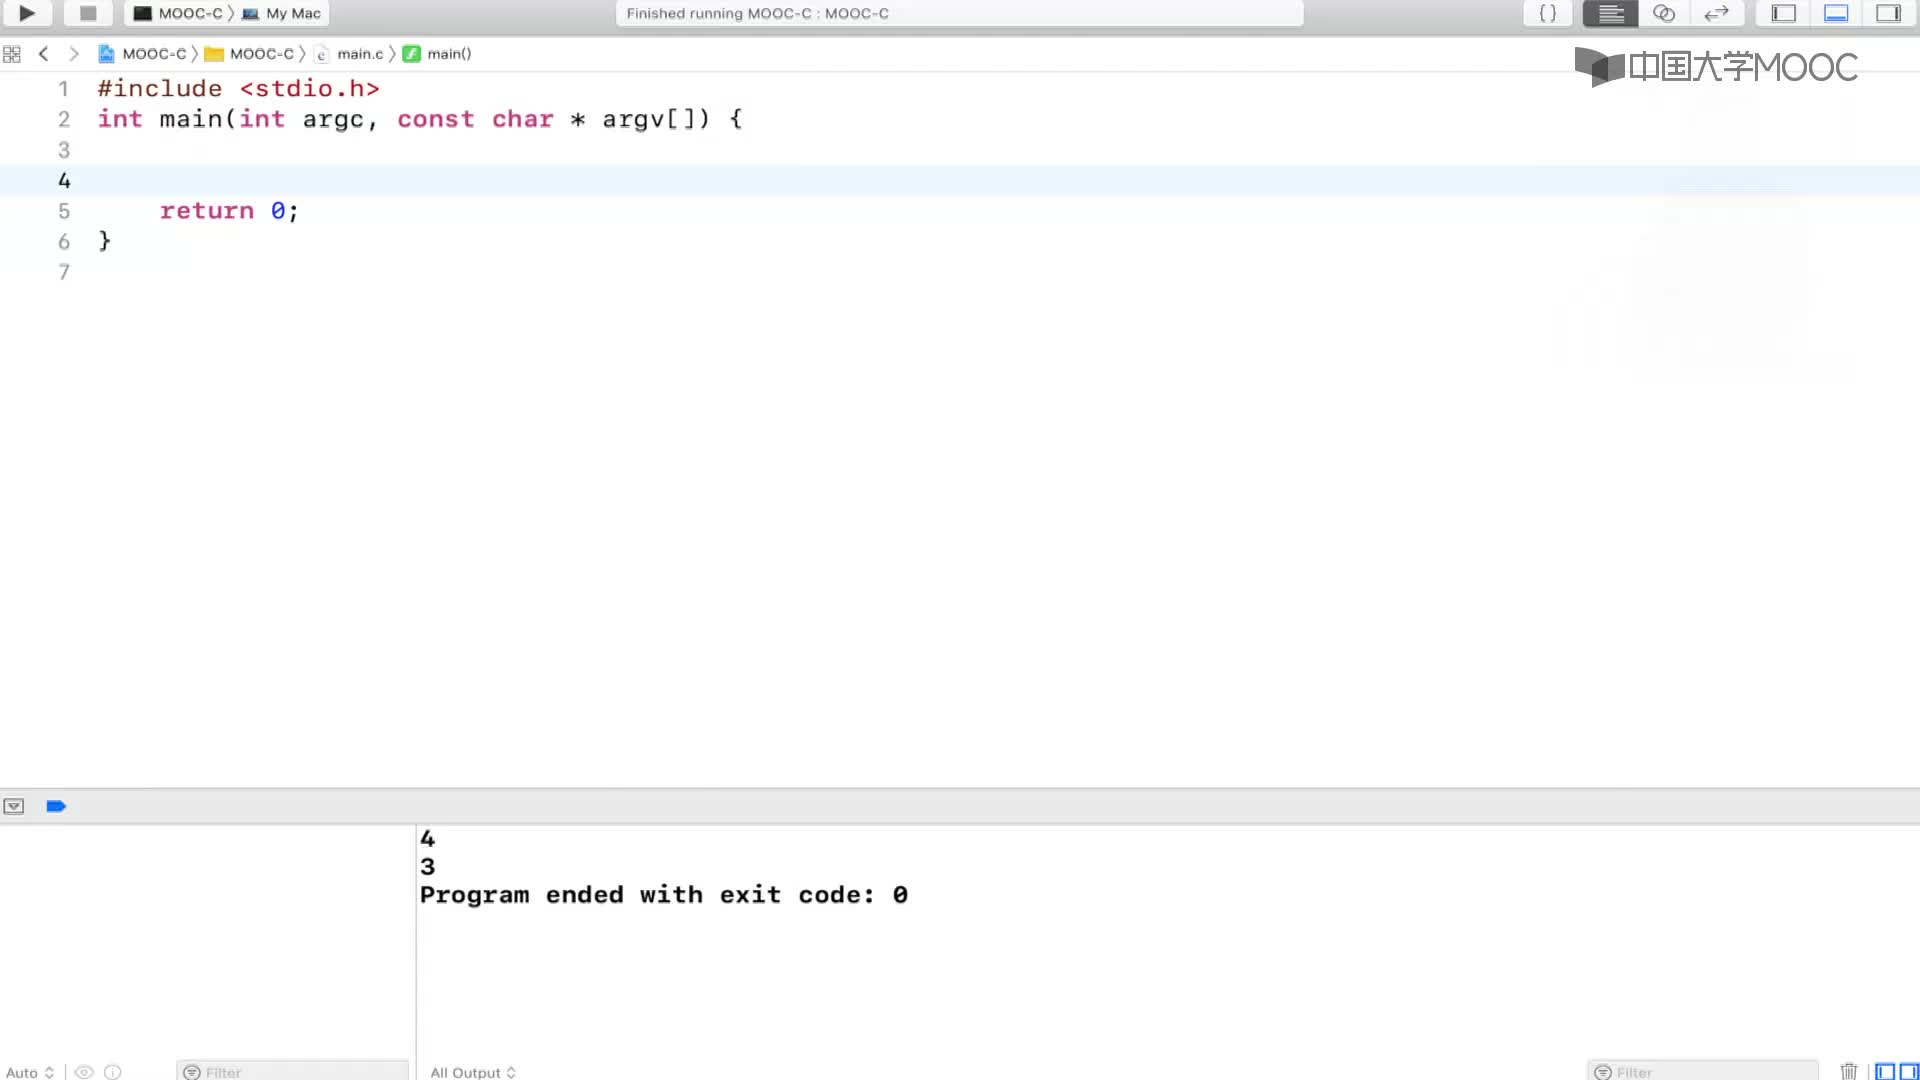Toggle the left navigator panel
Screen dimensions: 1920x1080
pyautogui.click(x=1783, y=13)
